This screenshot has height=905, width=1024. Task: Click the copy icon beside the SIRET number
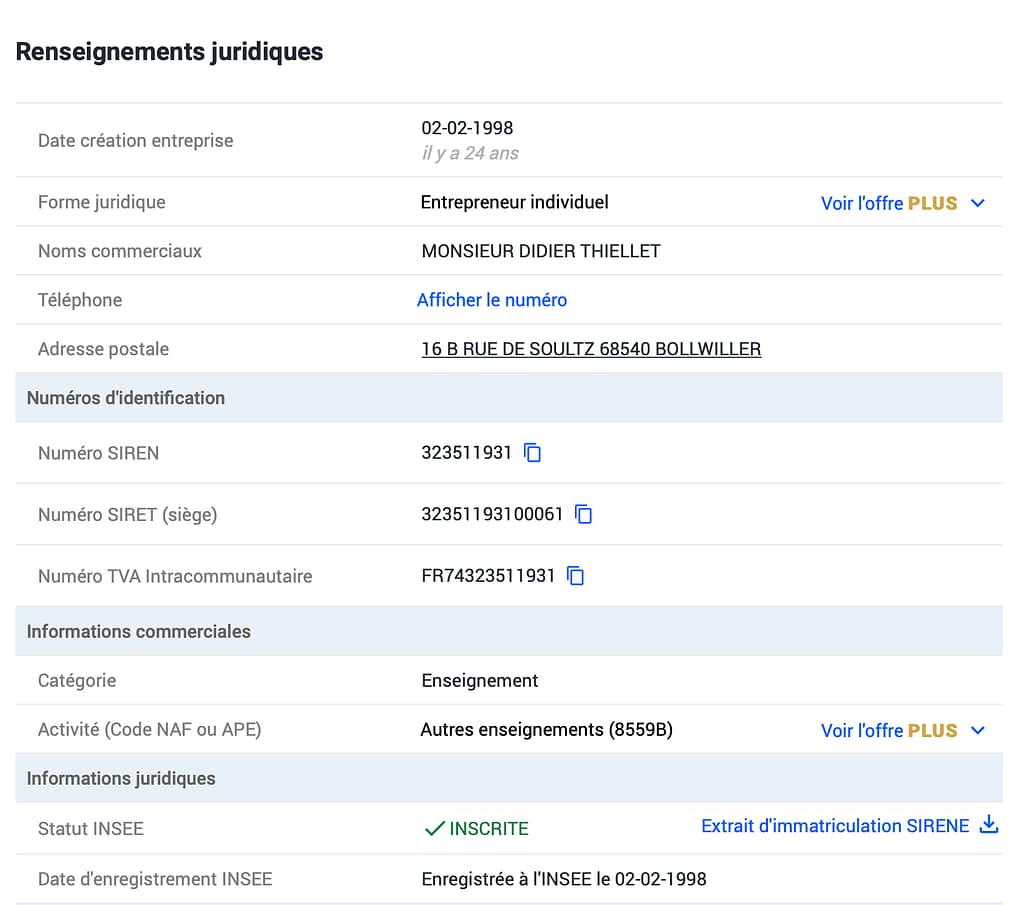[584, 515]
